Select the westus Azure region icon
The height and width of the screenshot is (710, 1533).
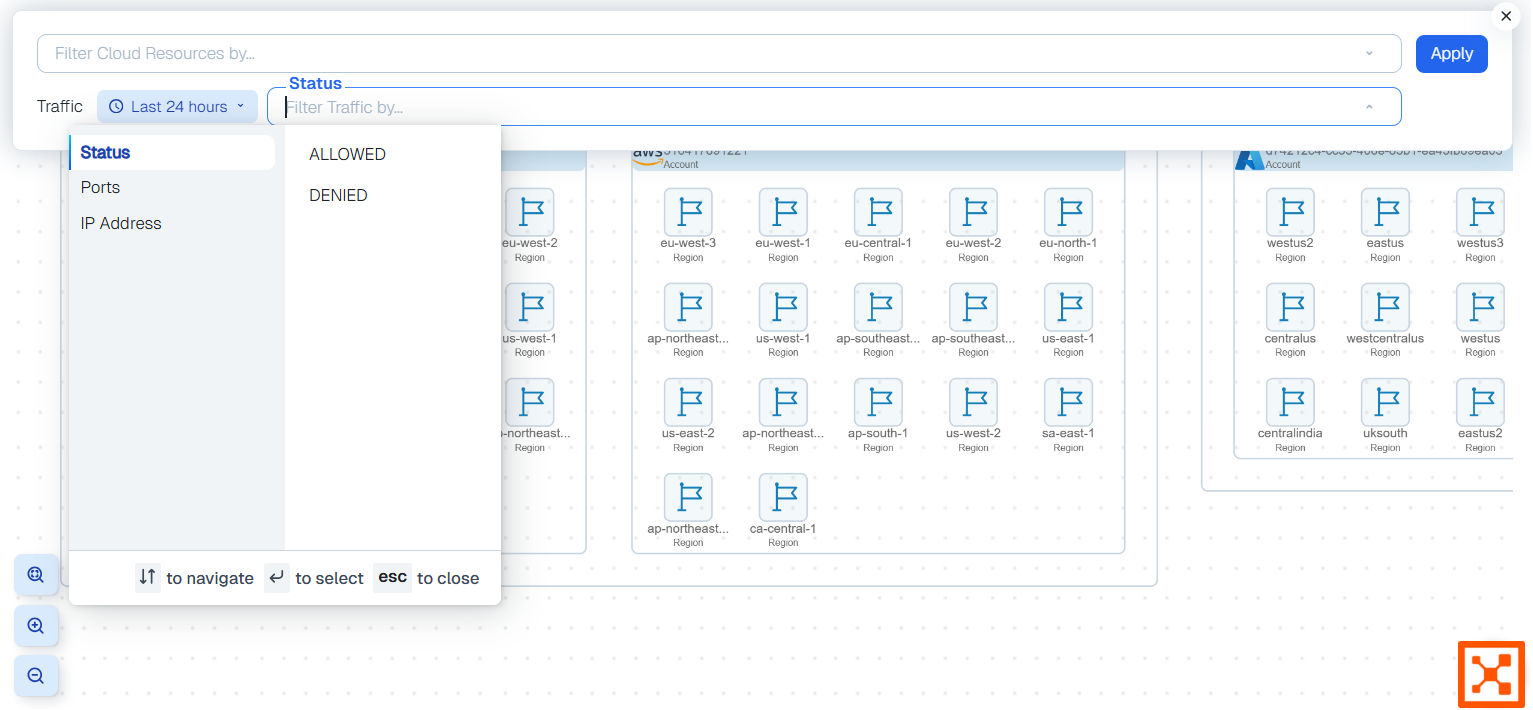(1480, 307)
